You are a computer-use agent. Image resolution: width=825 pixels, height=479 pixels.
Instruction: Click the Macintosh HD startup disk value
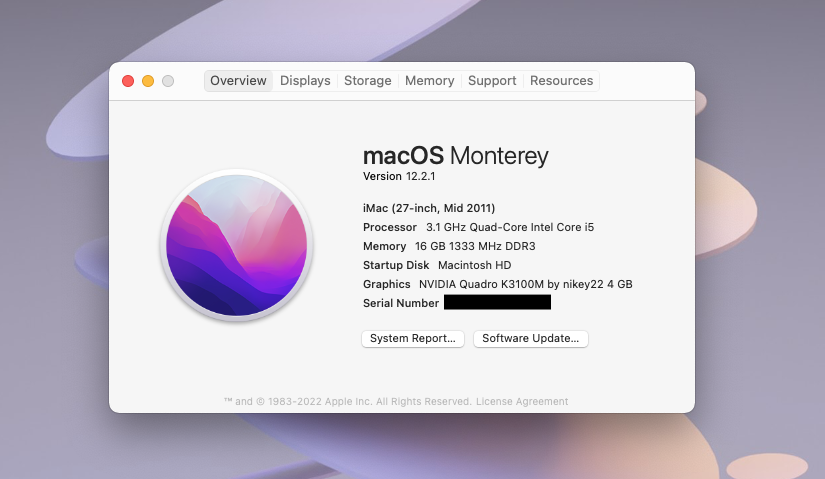pyautogui.click(x=475, y=265)
